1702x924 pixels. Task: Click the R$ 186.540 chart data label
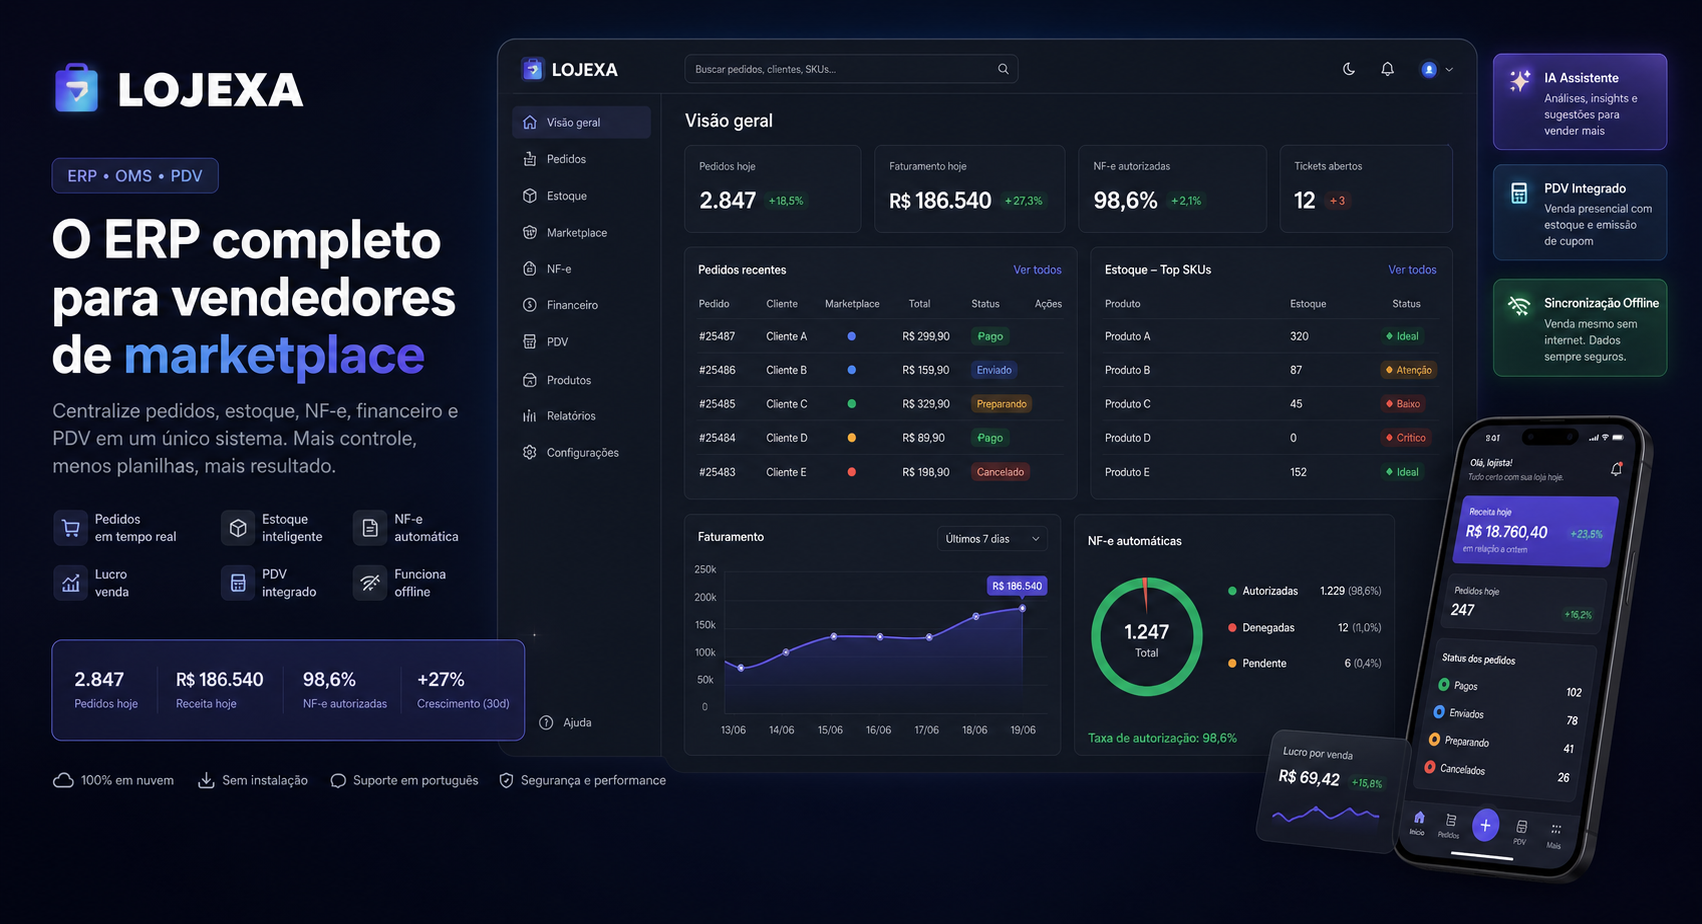click(1017, 586)
